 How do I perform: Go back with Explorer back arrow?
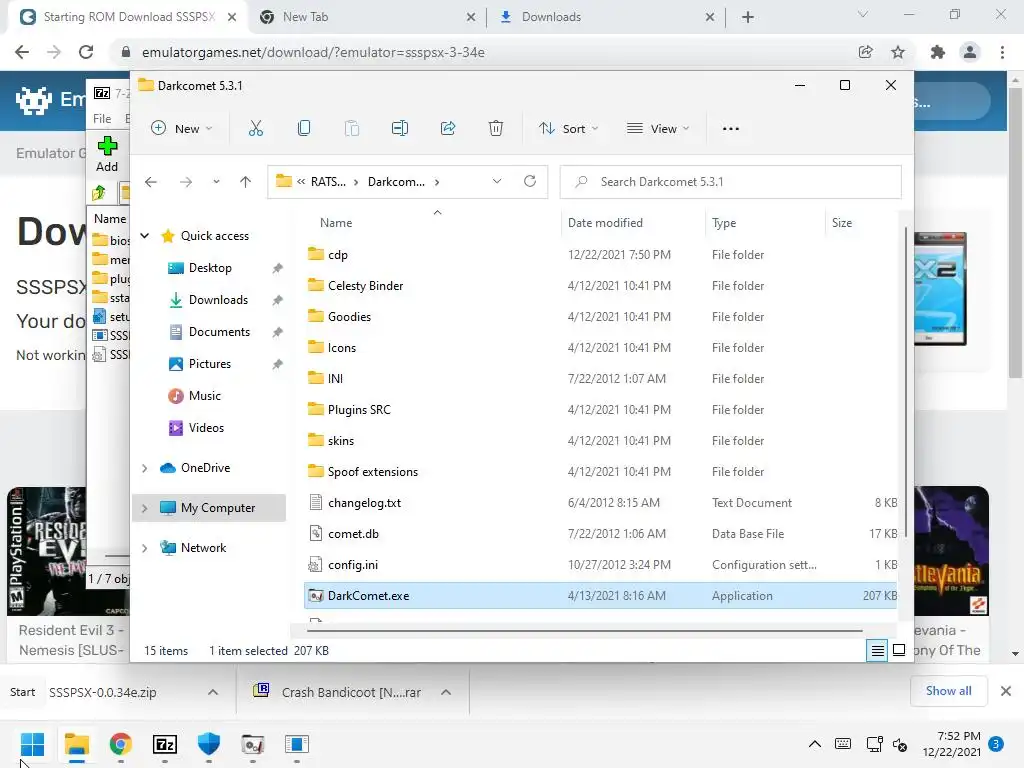[151, 182]
